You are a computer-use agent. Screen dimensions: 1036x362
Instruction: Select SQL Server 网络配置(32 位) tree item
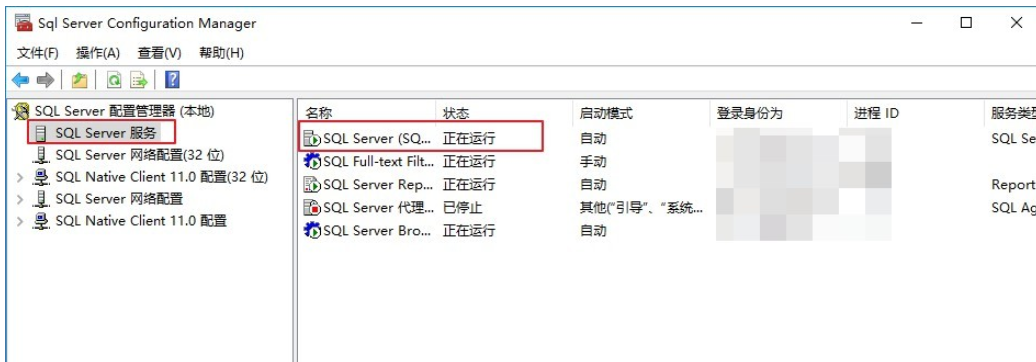[140, 155]
